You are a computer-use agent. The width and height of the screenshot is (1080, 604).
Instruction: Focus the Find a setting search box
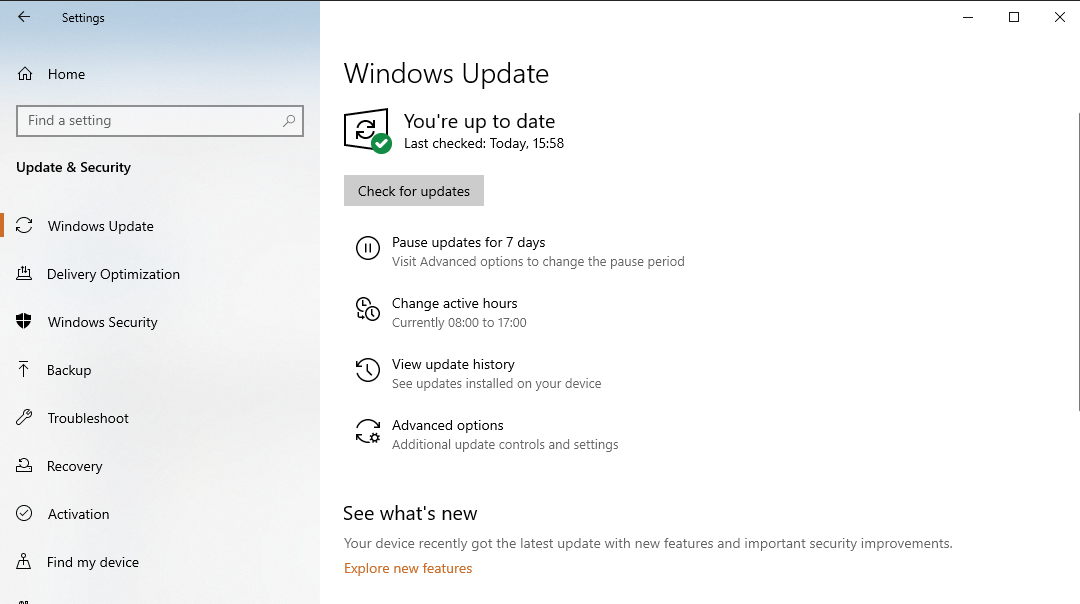click(x=160, y=121)
